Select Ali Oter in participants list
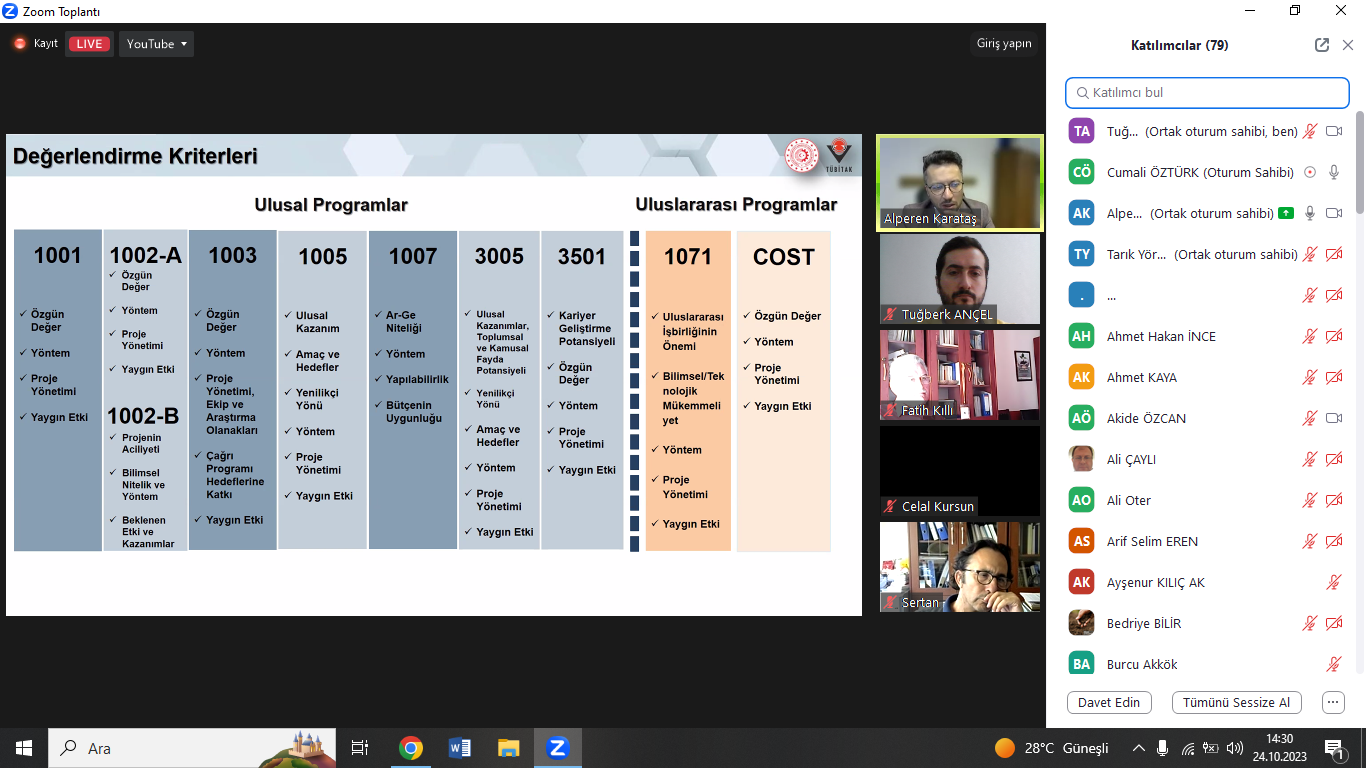 point(1128,500)
